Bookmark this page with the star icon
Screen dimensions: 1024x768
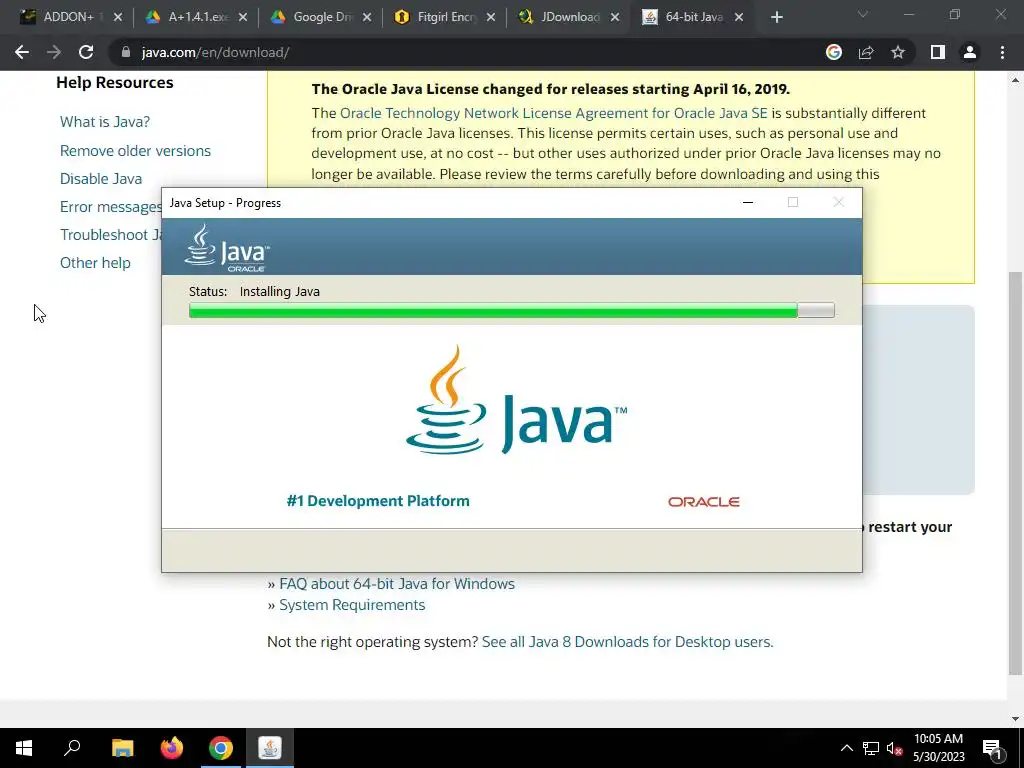(x=898, y=52)
